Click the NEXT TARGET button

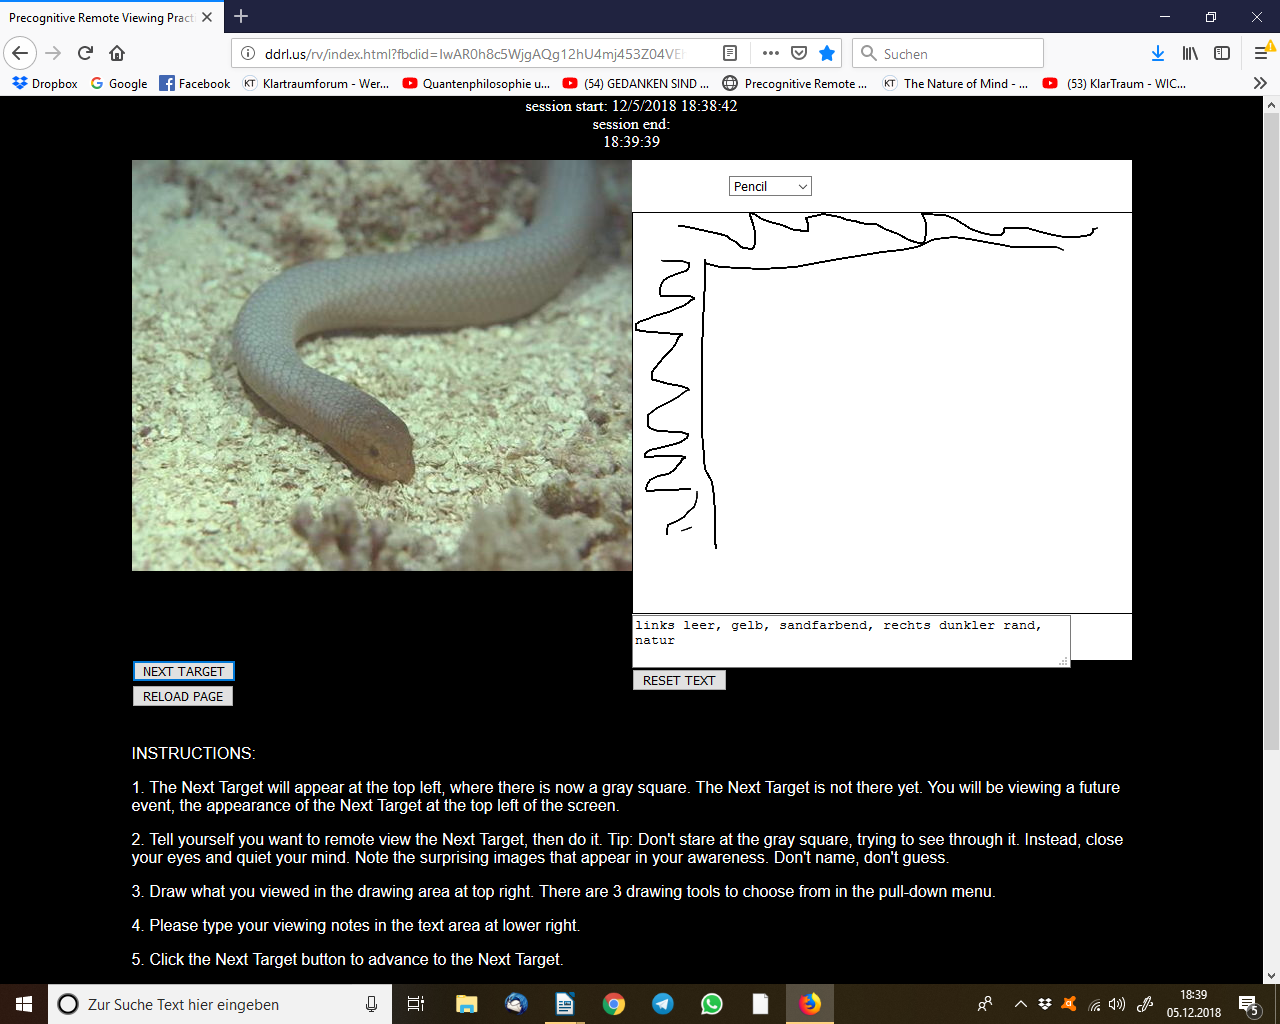(184, 671)
